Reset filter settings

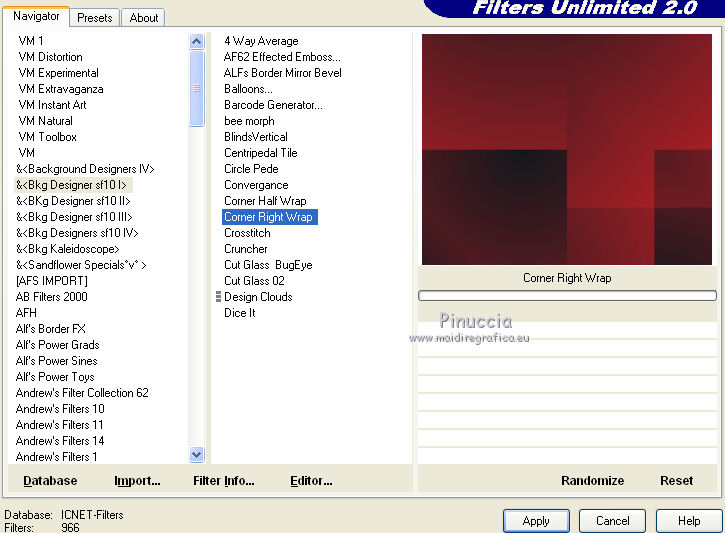click(x=676, y=481)
